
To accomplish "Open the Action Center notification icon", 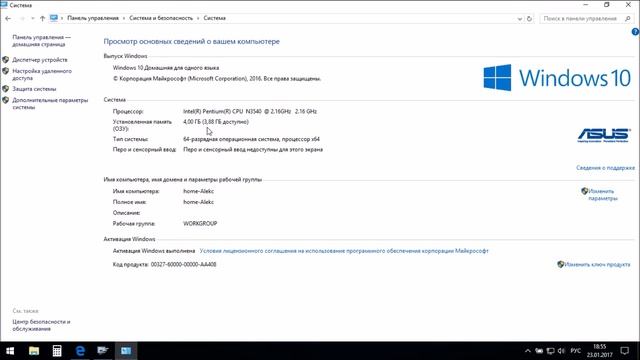I will 625,351.
